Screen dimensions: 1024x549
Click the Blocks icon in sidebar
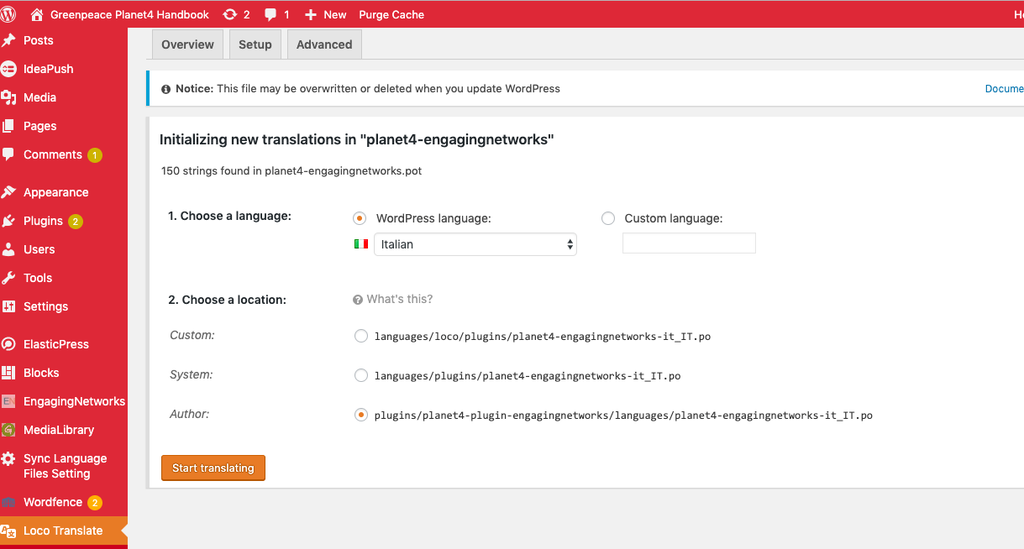8,373
